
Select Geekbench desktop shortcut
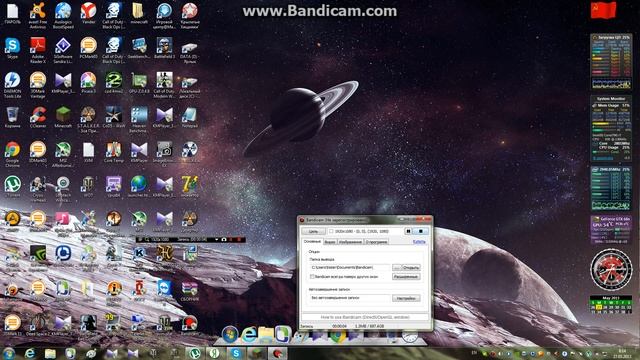point(139,48)
